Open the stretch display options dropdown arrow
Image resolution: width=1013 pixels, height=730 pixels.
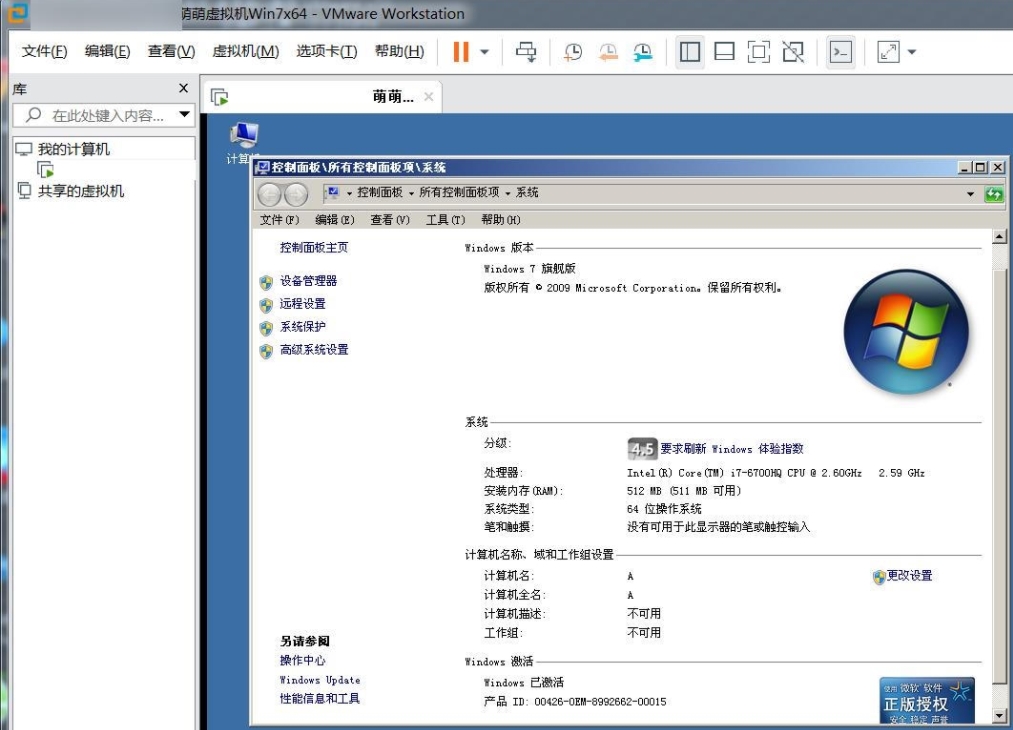coord(912,52)
